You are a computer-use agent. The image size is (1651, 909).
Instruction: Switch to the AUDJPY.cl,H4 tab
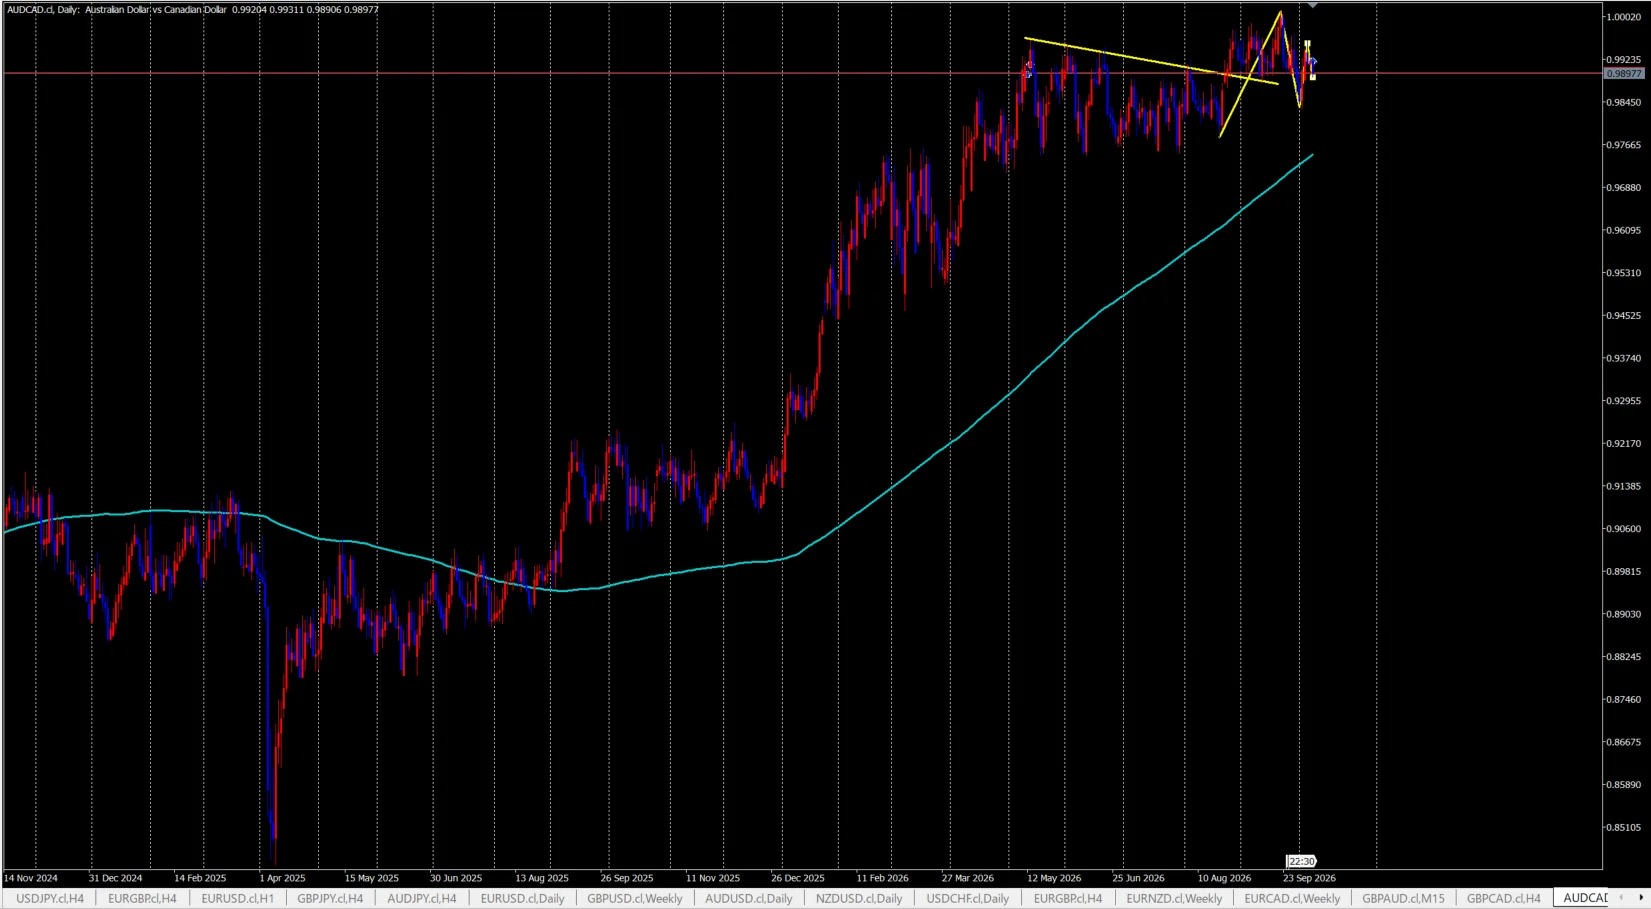click(421, 898)
